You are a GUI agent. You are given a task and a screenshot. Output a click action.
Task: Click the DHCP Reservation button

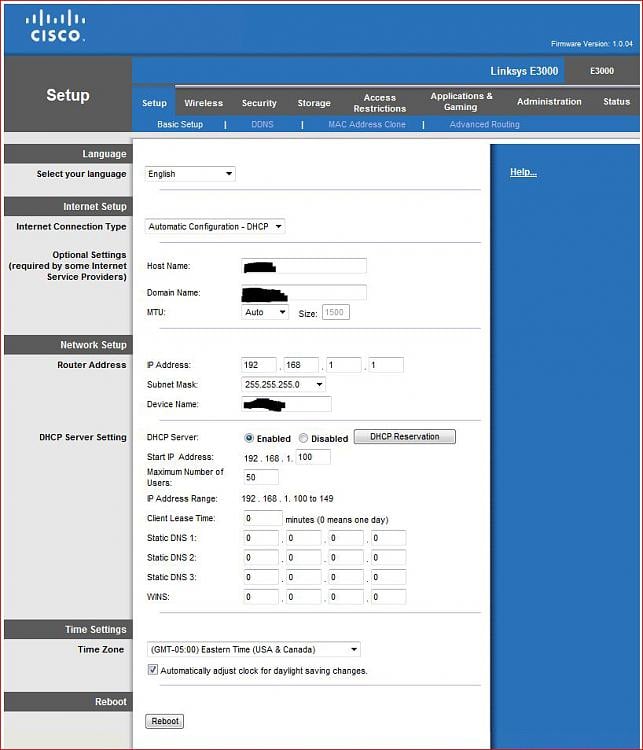coord(404,436)
